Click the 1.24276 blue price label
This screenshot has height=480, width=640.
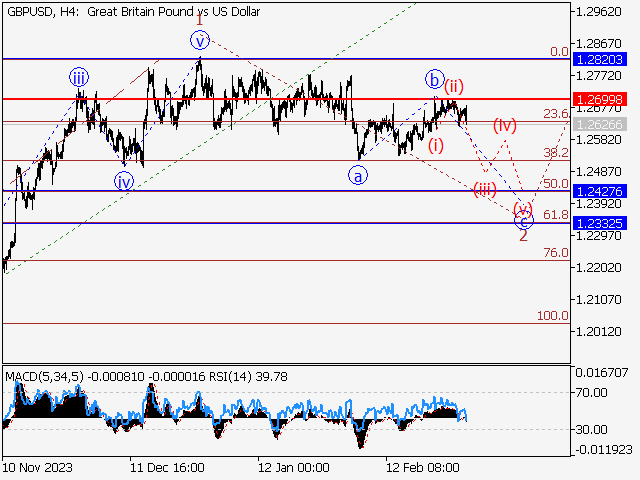(x=599, y=191)
